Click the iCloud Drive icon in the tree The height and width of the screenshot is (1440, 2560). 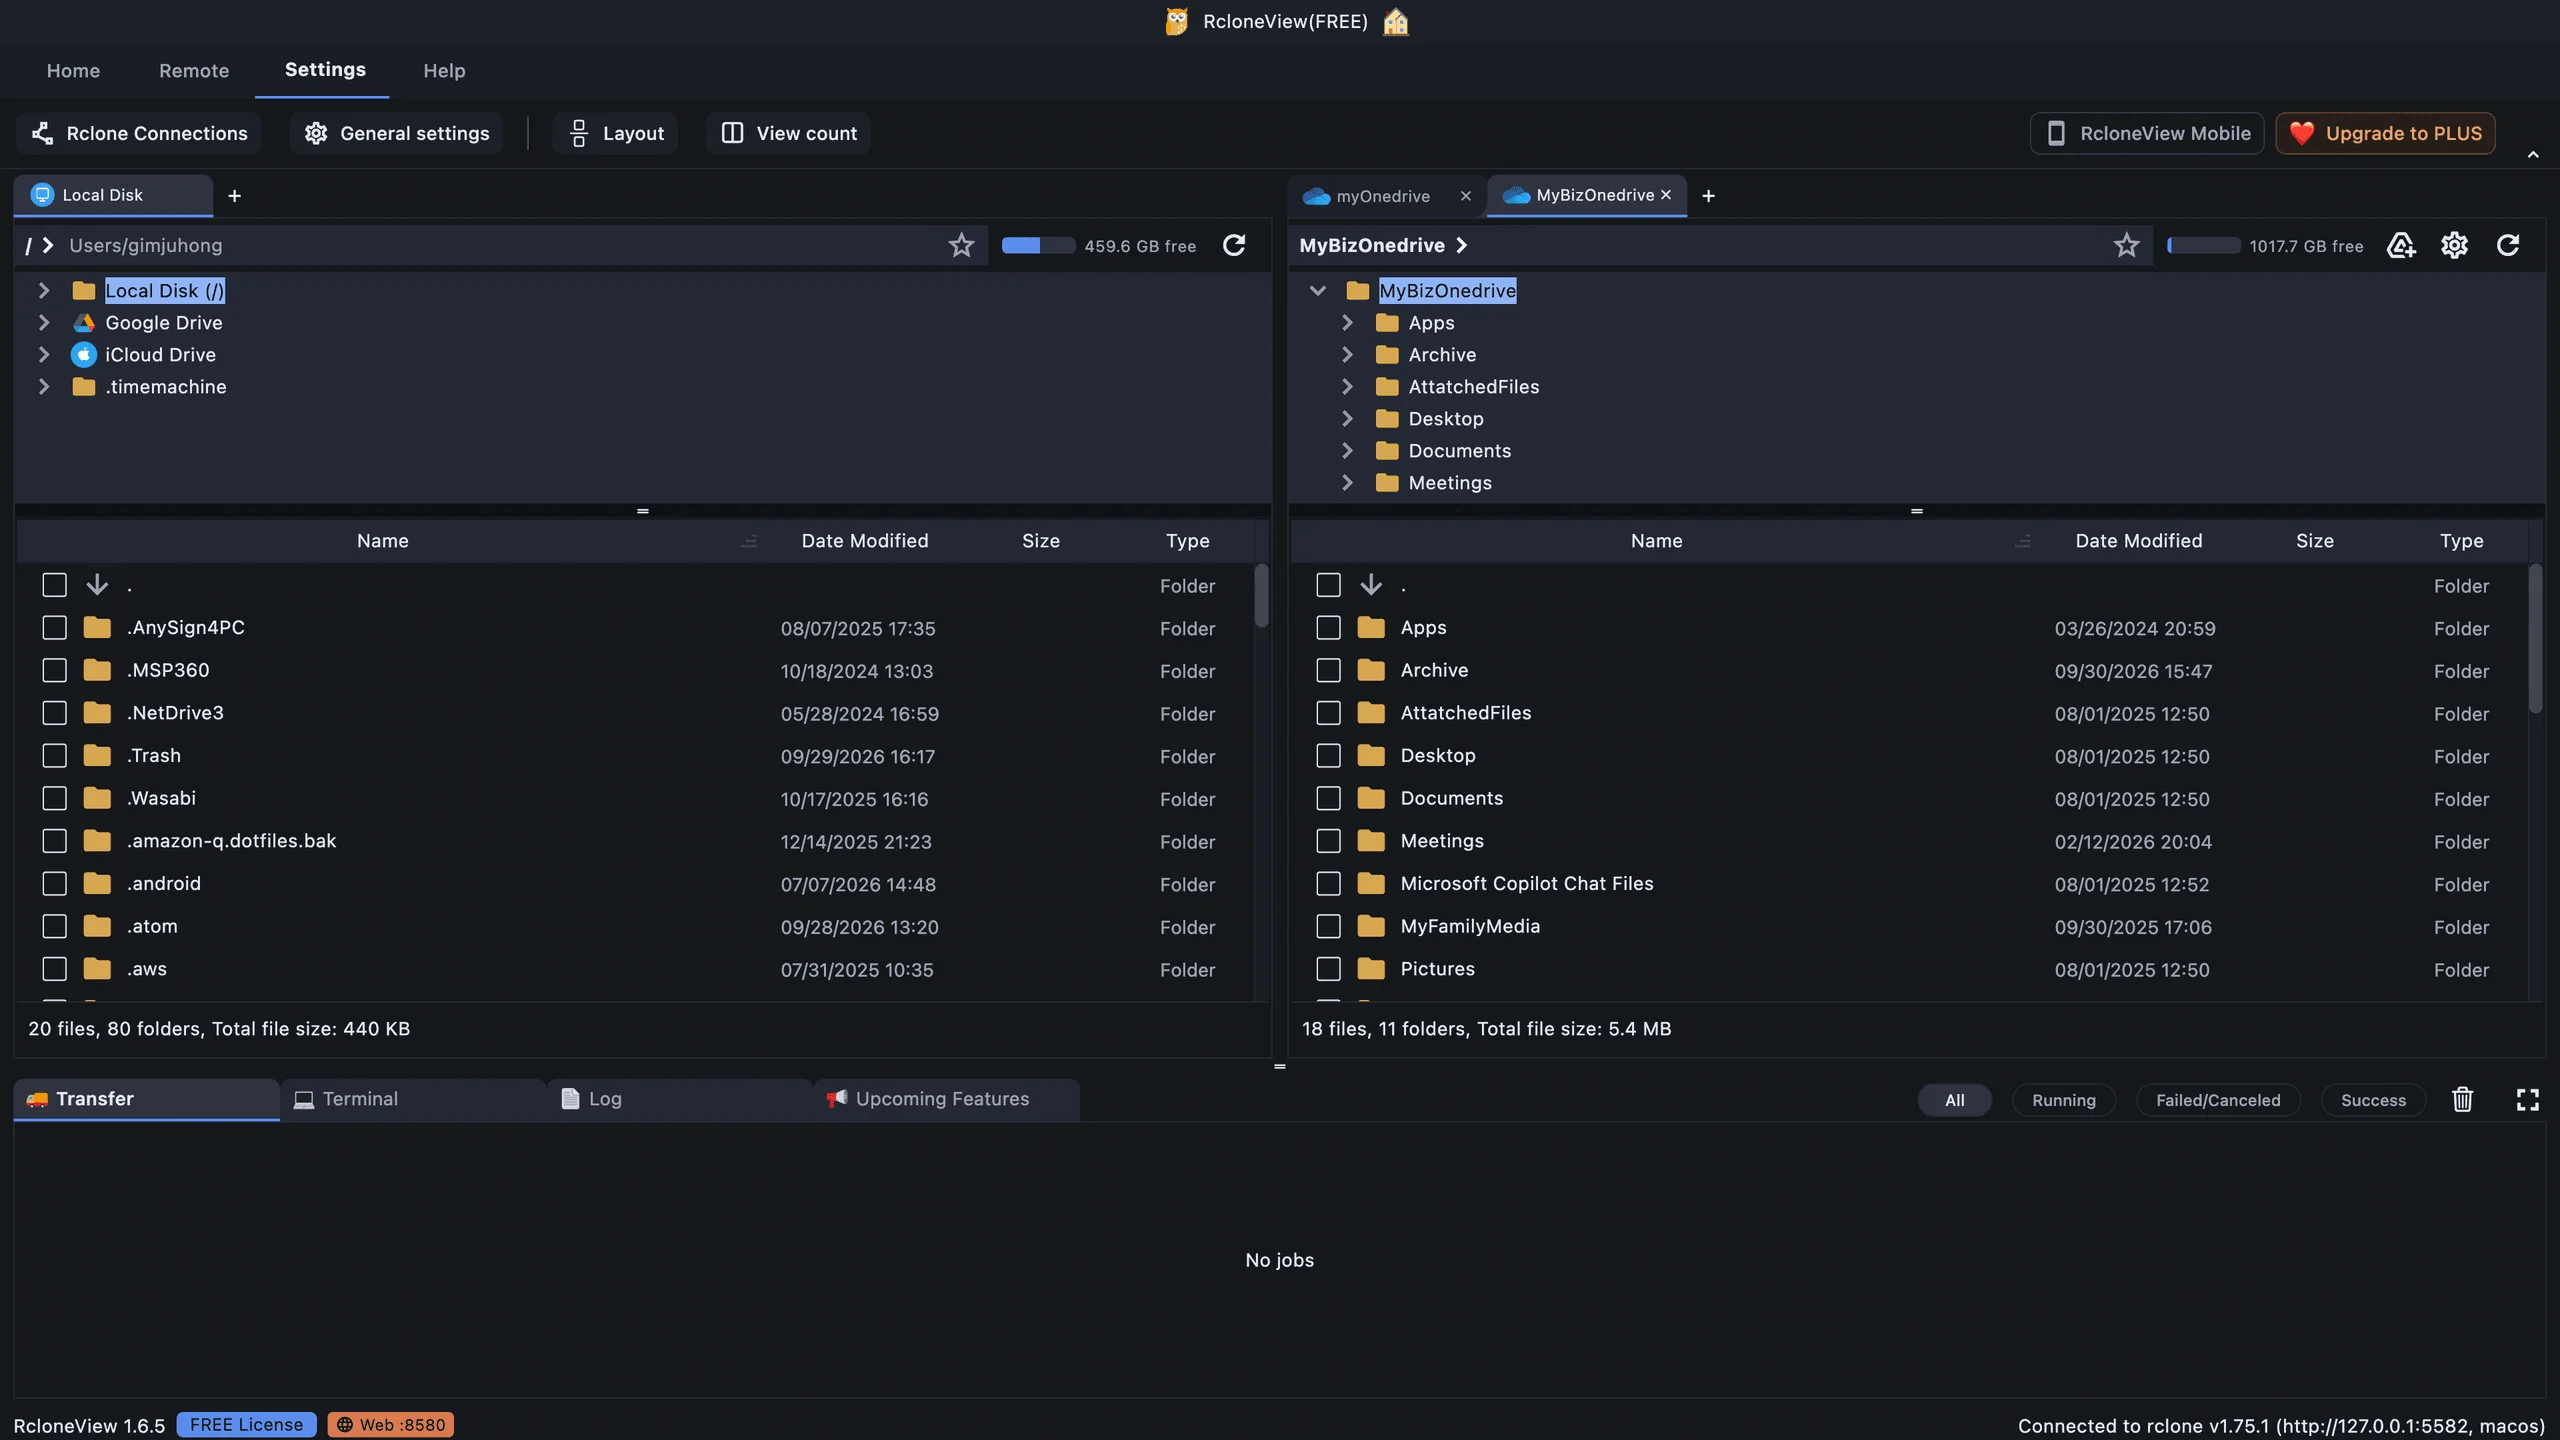(84, 355)
